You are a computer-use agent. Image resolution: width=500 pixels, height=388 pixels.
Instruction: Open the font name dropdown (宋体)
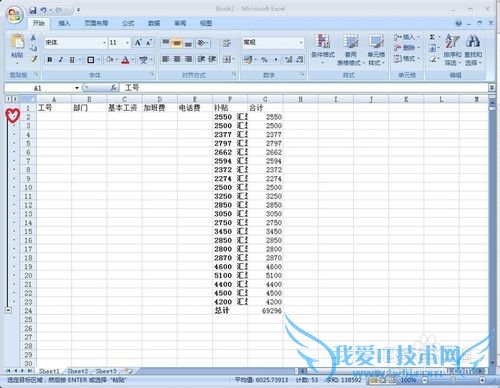pyautogui.click(x=104, y=43)
